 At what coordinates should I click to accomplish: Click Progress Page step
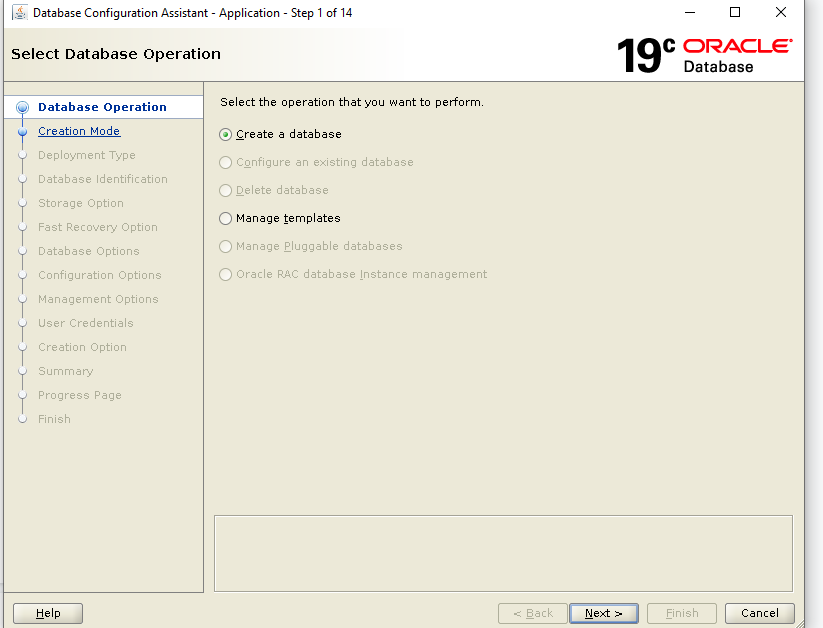tap(80, 395)
